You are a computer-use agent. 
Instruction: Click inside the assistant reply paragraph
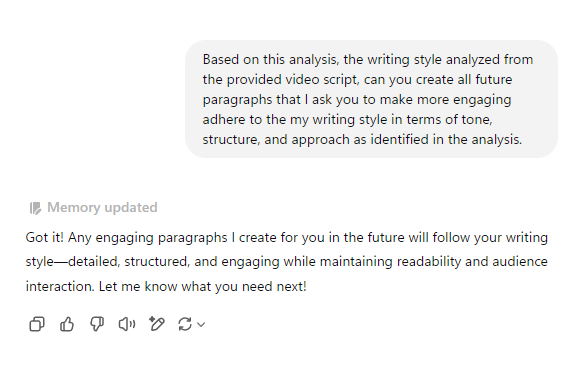pyautogui.click(x=287, y=262)
